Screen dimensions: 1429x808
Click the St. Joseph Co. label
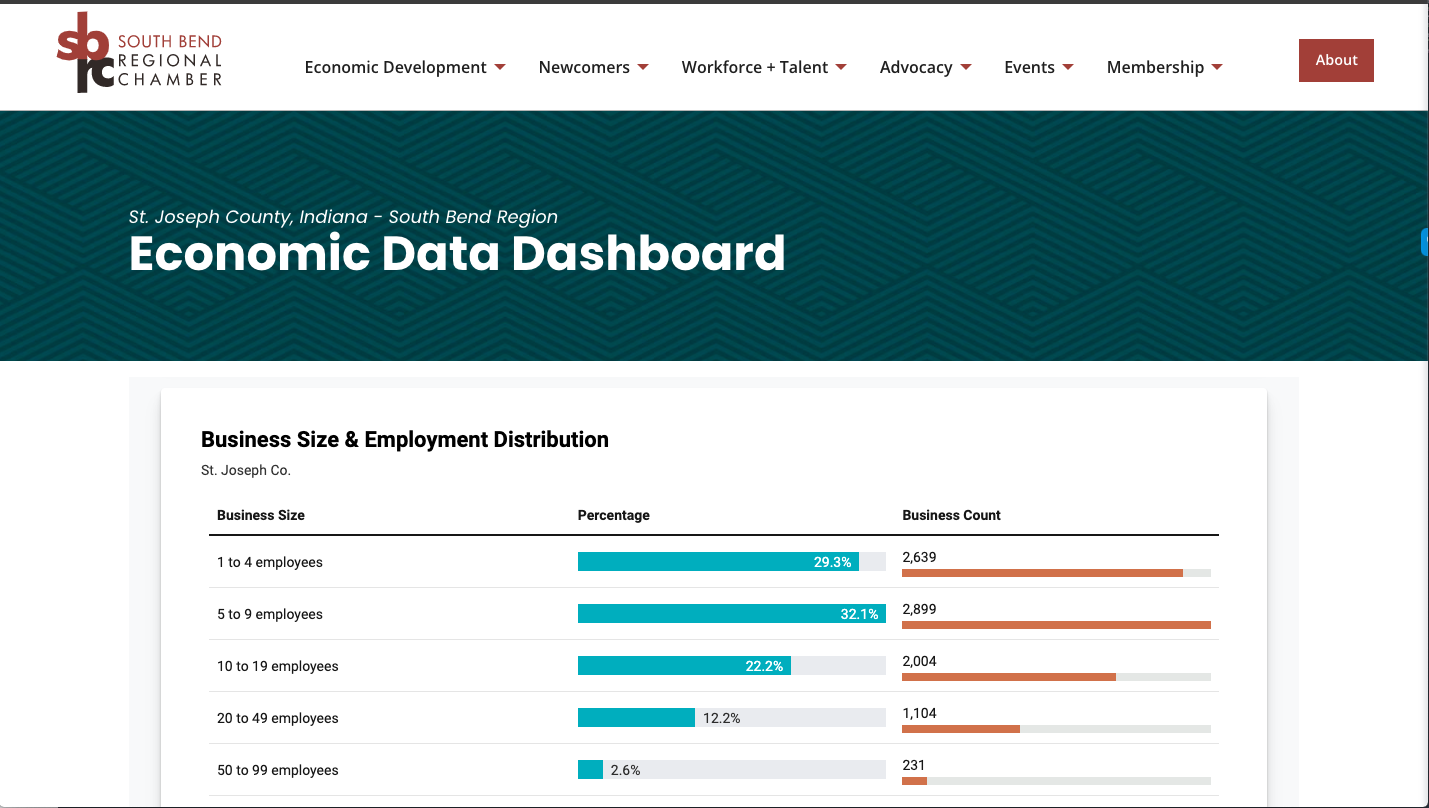point(246,470)
